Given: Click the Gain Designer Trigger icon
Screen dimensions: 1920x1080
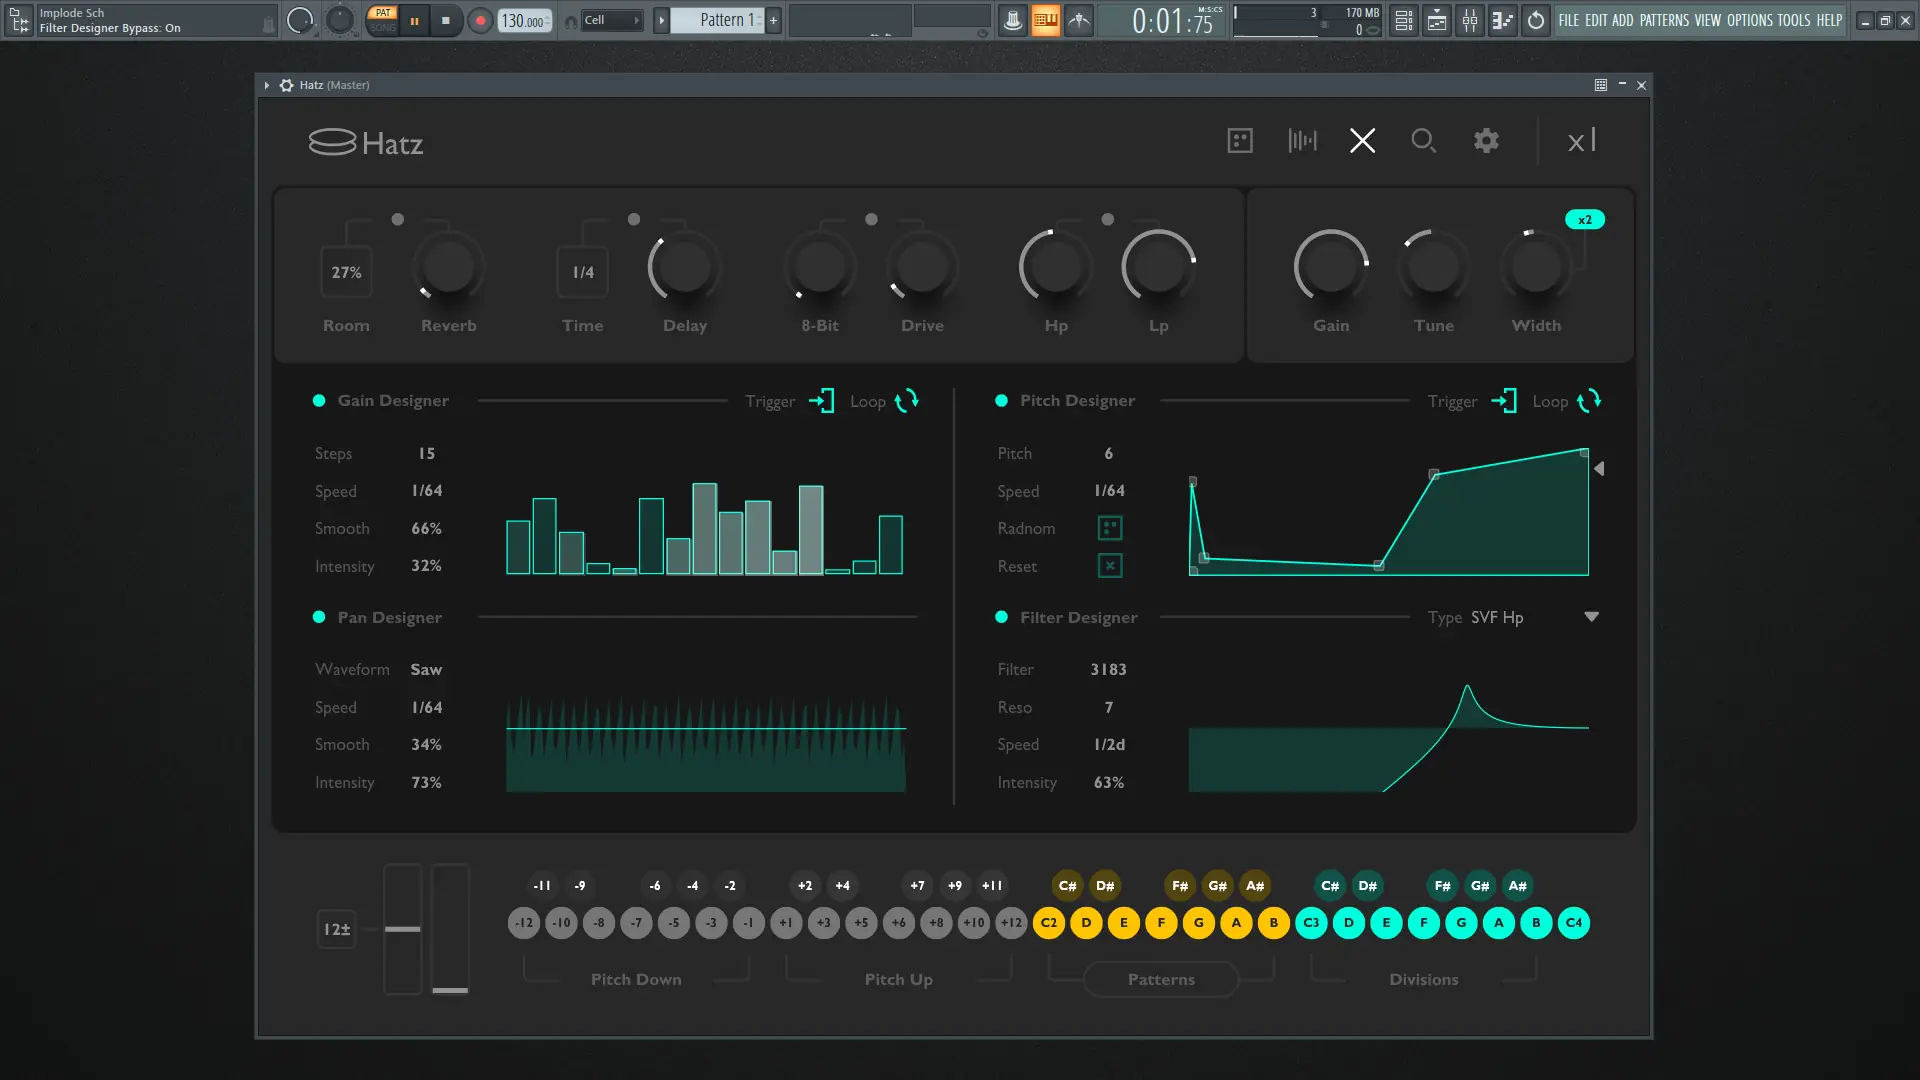Looking at the screenshot, I should click(x=821, y=401).
